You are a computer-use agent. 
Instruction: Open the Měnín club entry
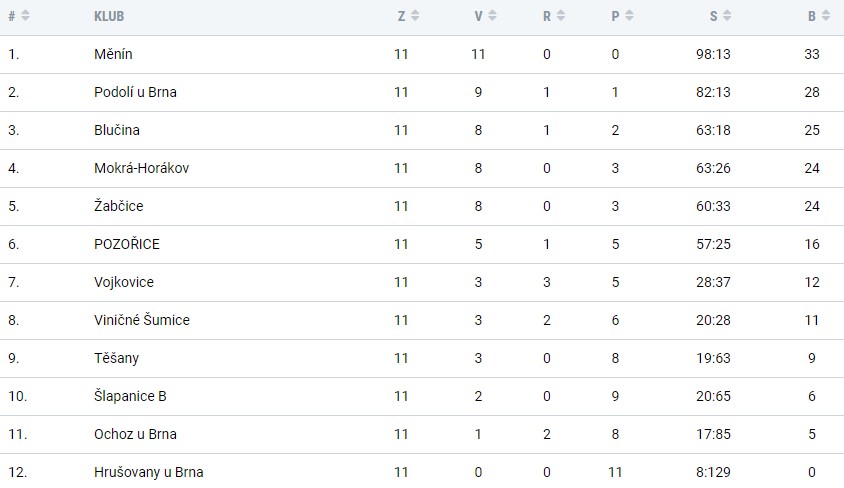pyautogui.click(x=113, y=54)
